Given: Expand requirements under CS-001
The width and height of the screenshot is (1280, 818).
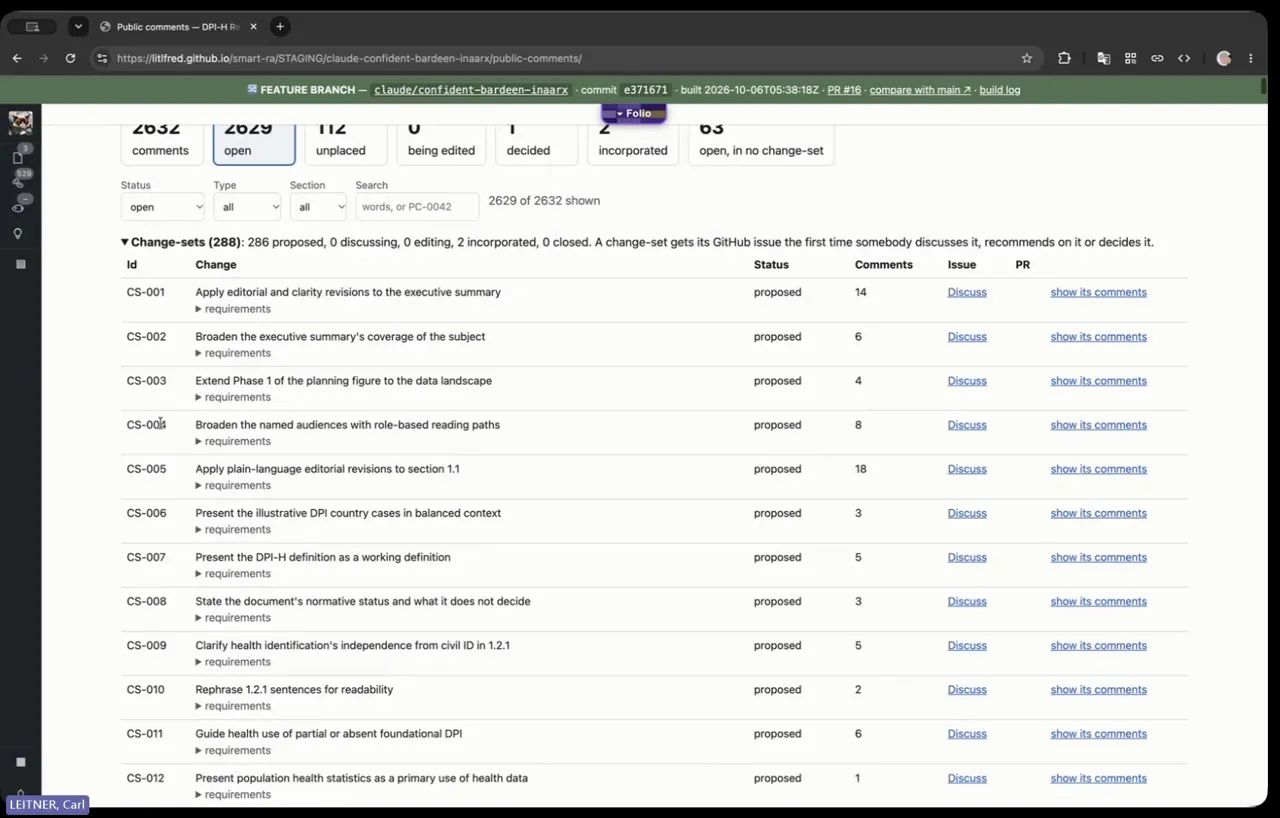Looking at the screenshot, I should (233, 309).
